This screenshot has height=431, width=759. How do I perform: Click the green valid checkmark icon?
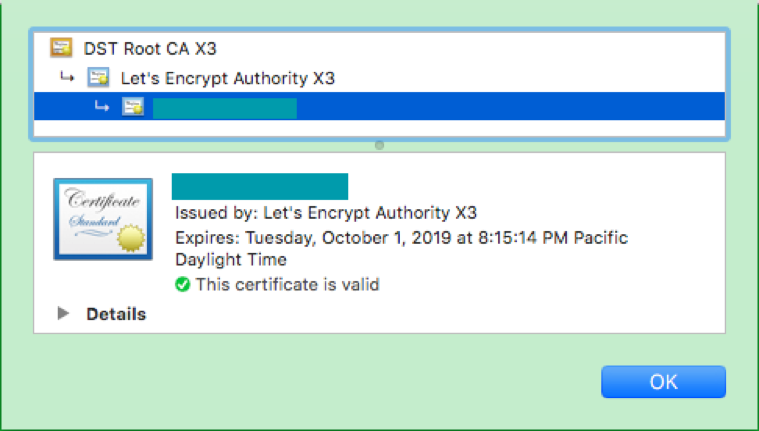point(182,284)
